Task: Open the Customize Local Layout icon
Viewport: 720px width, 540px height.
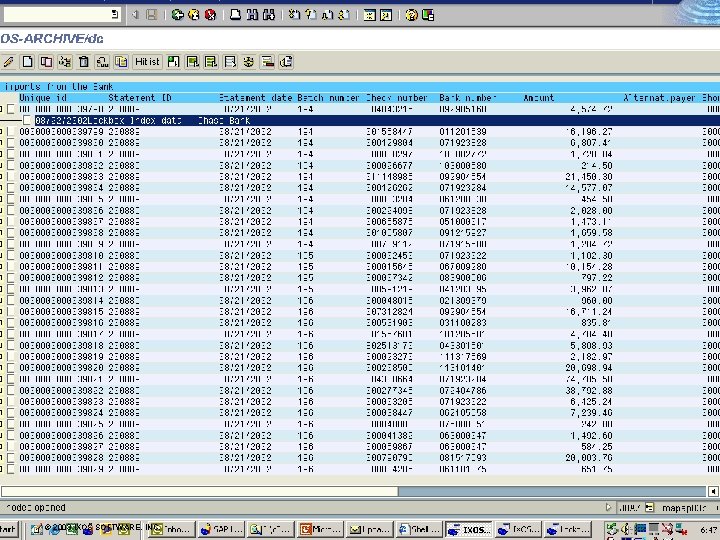Action: (x=428, y=15)
